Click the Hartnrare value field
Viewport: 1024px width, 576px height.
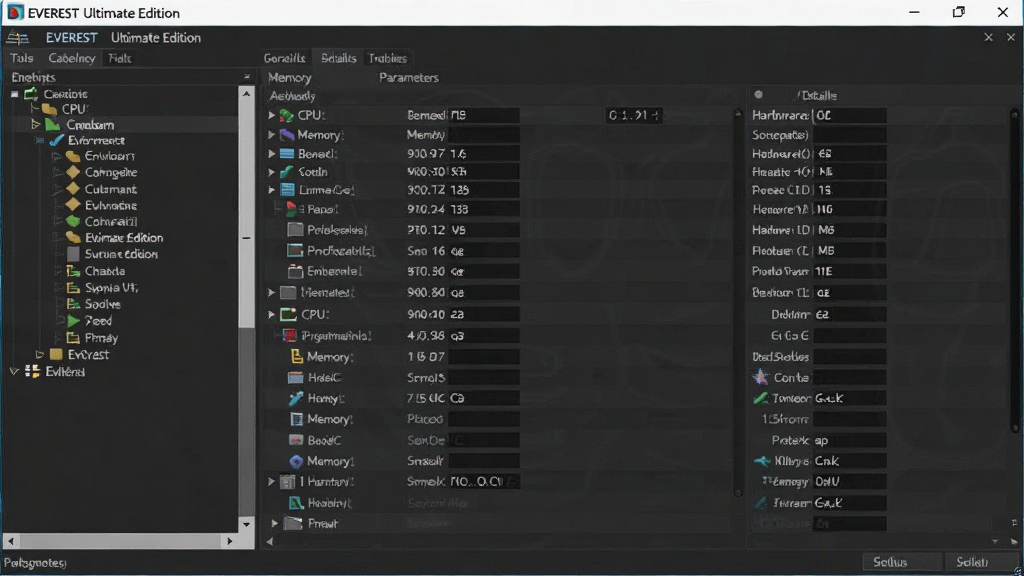850,116
